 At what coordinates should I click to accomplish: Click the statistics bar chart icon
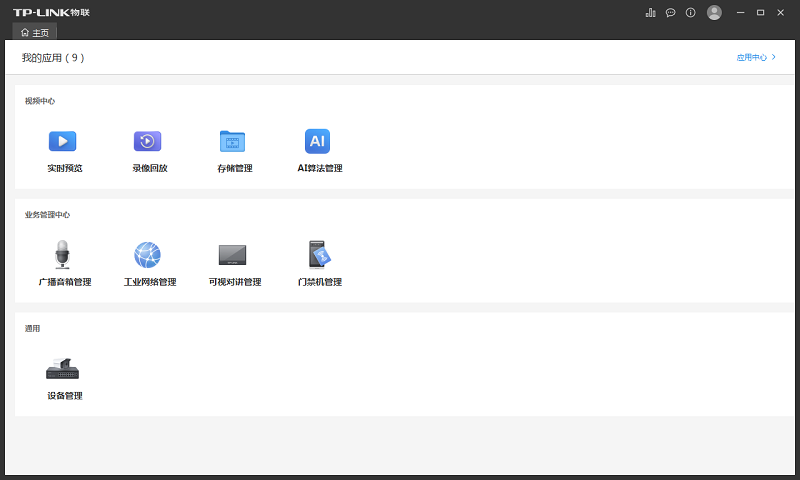click(651, 13)
